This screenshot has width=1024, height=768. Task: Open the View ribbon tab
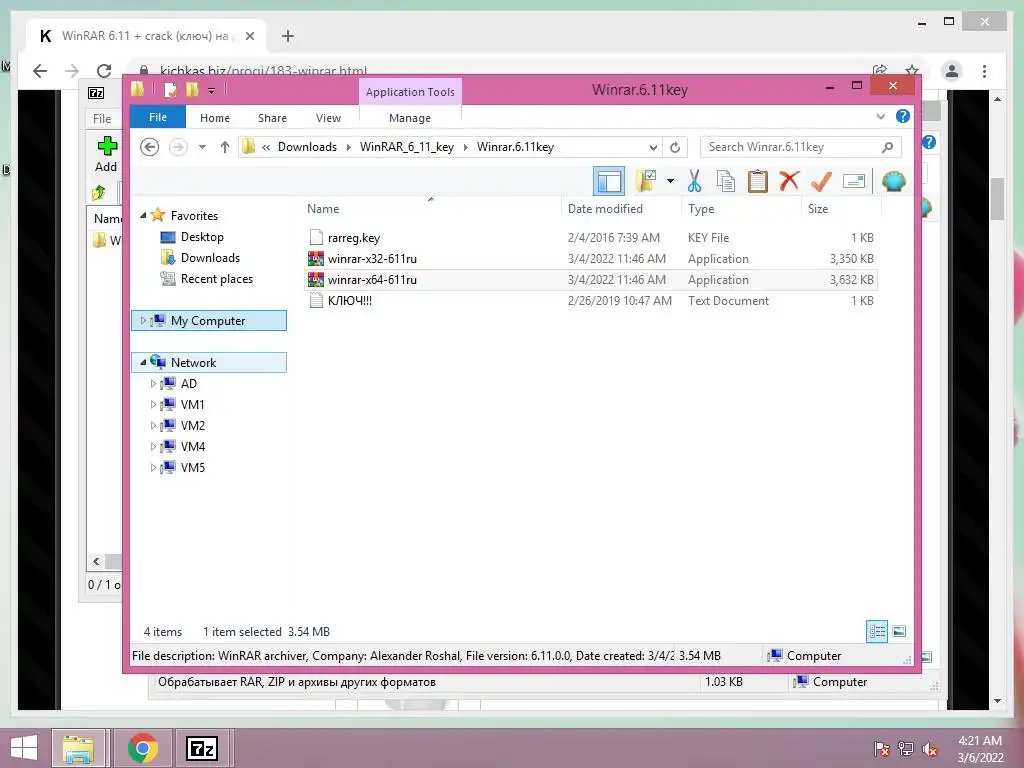328,118
